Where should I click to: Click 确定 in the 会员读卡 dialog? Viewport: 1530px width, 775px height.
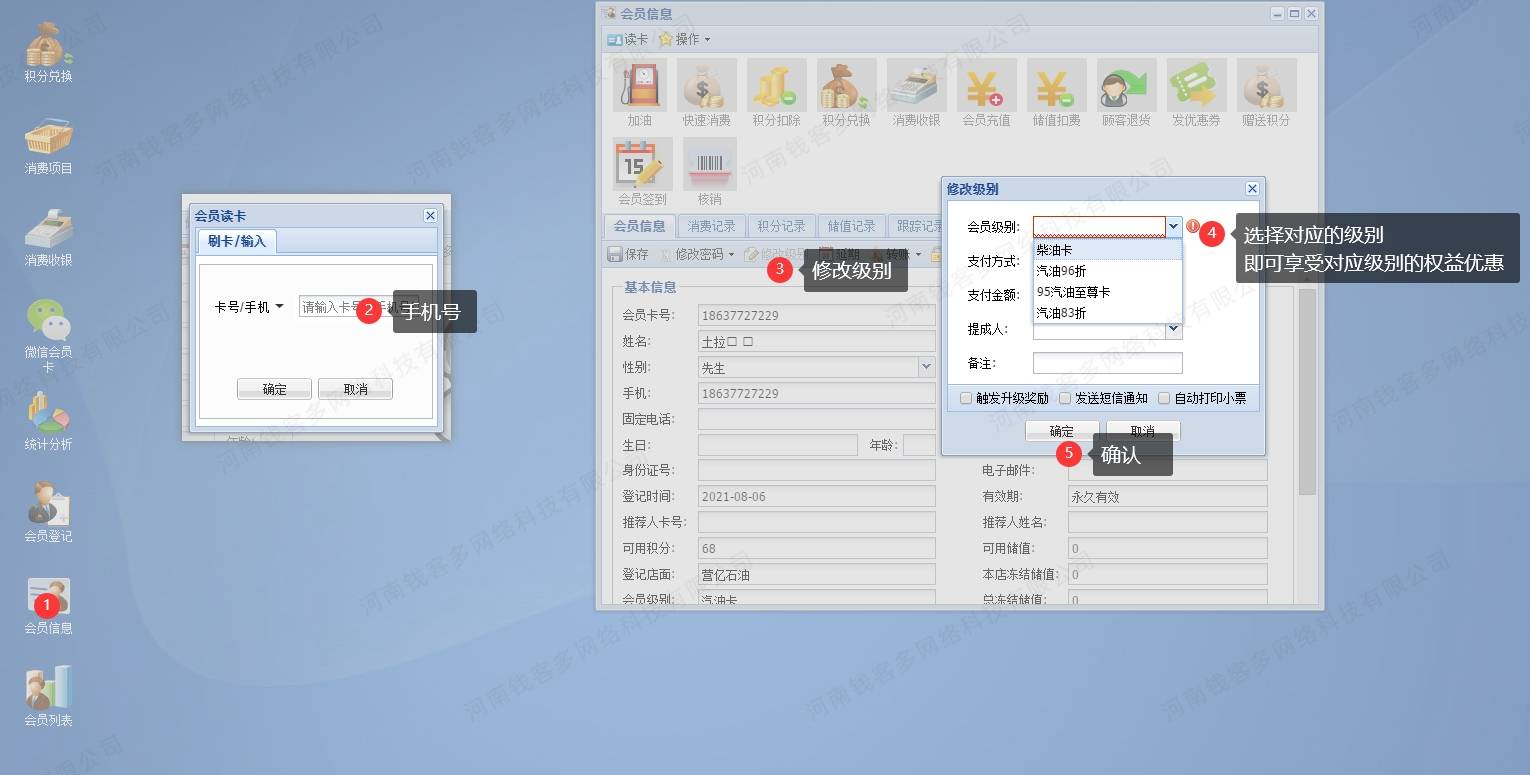tap(275, 389)
